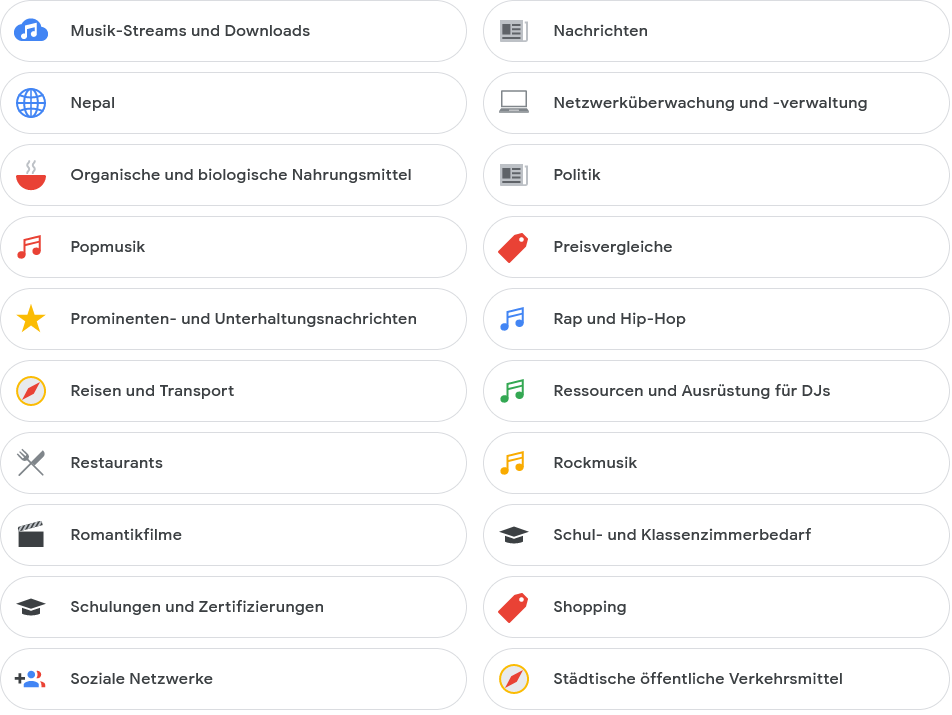952x715 pixels.
Task: Click the clapperboard icon for Romantikfilme
Action: coord(31,535)
